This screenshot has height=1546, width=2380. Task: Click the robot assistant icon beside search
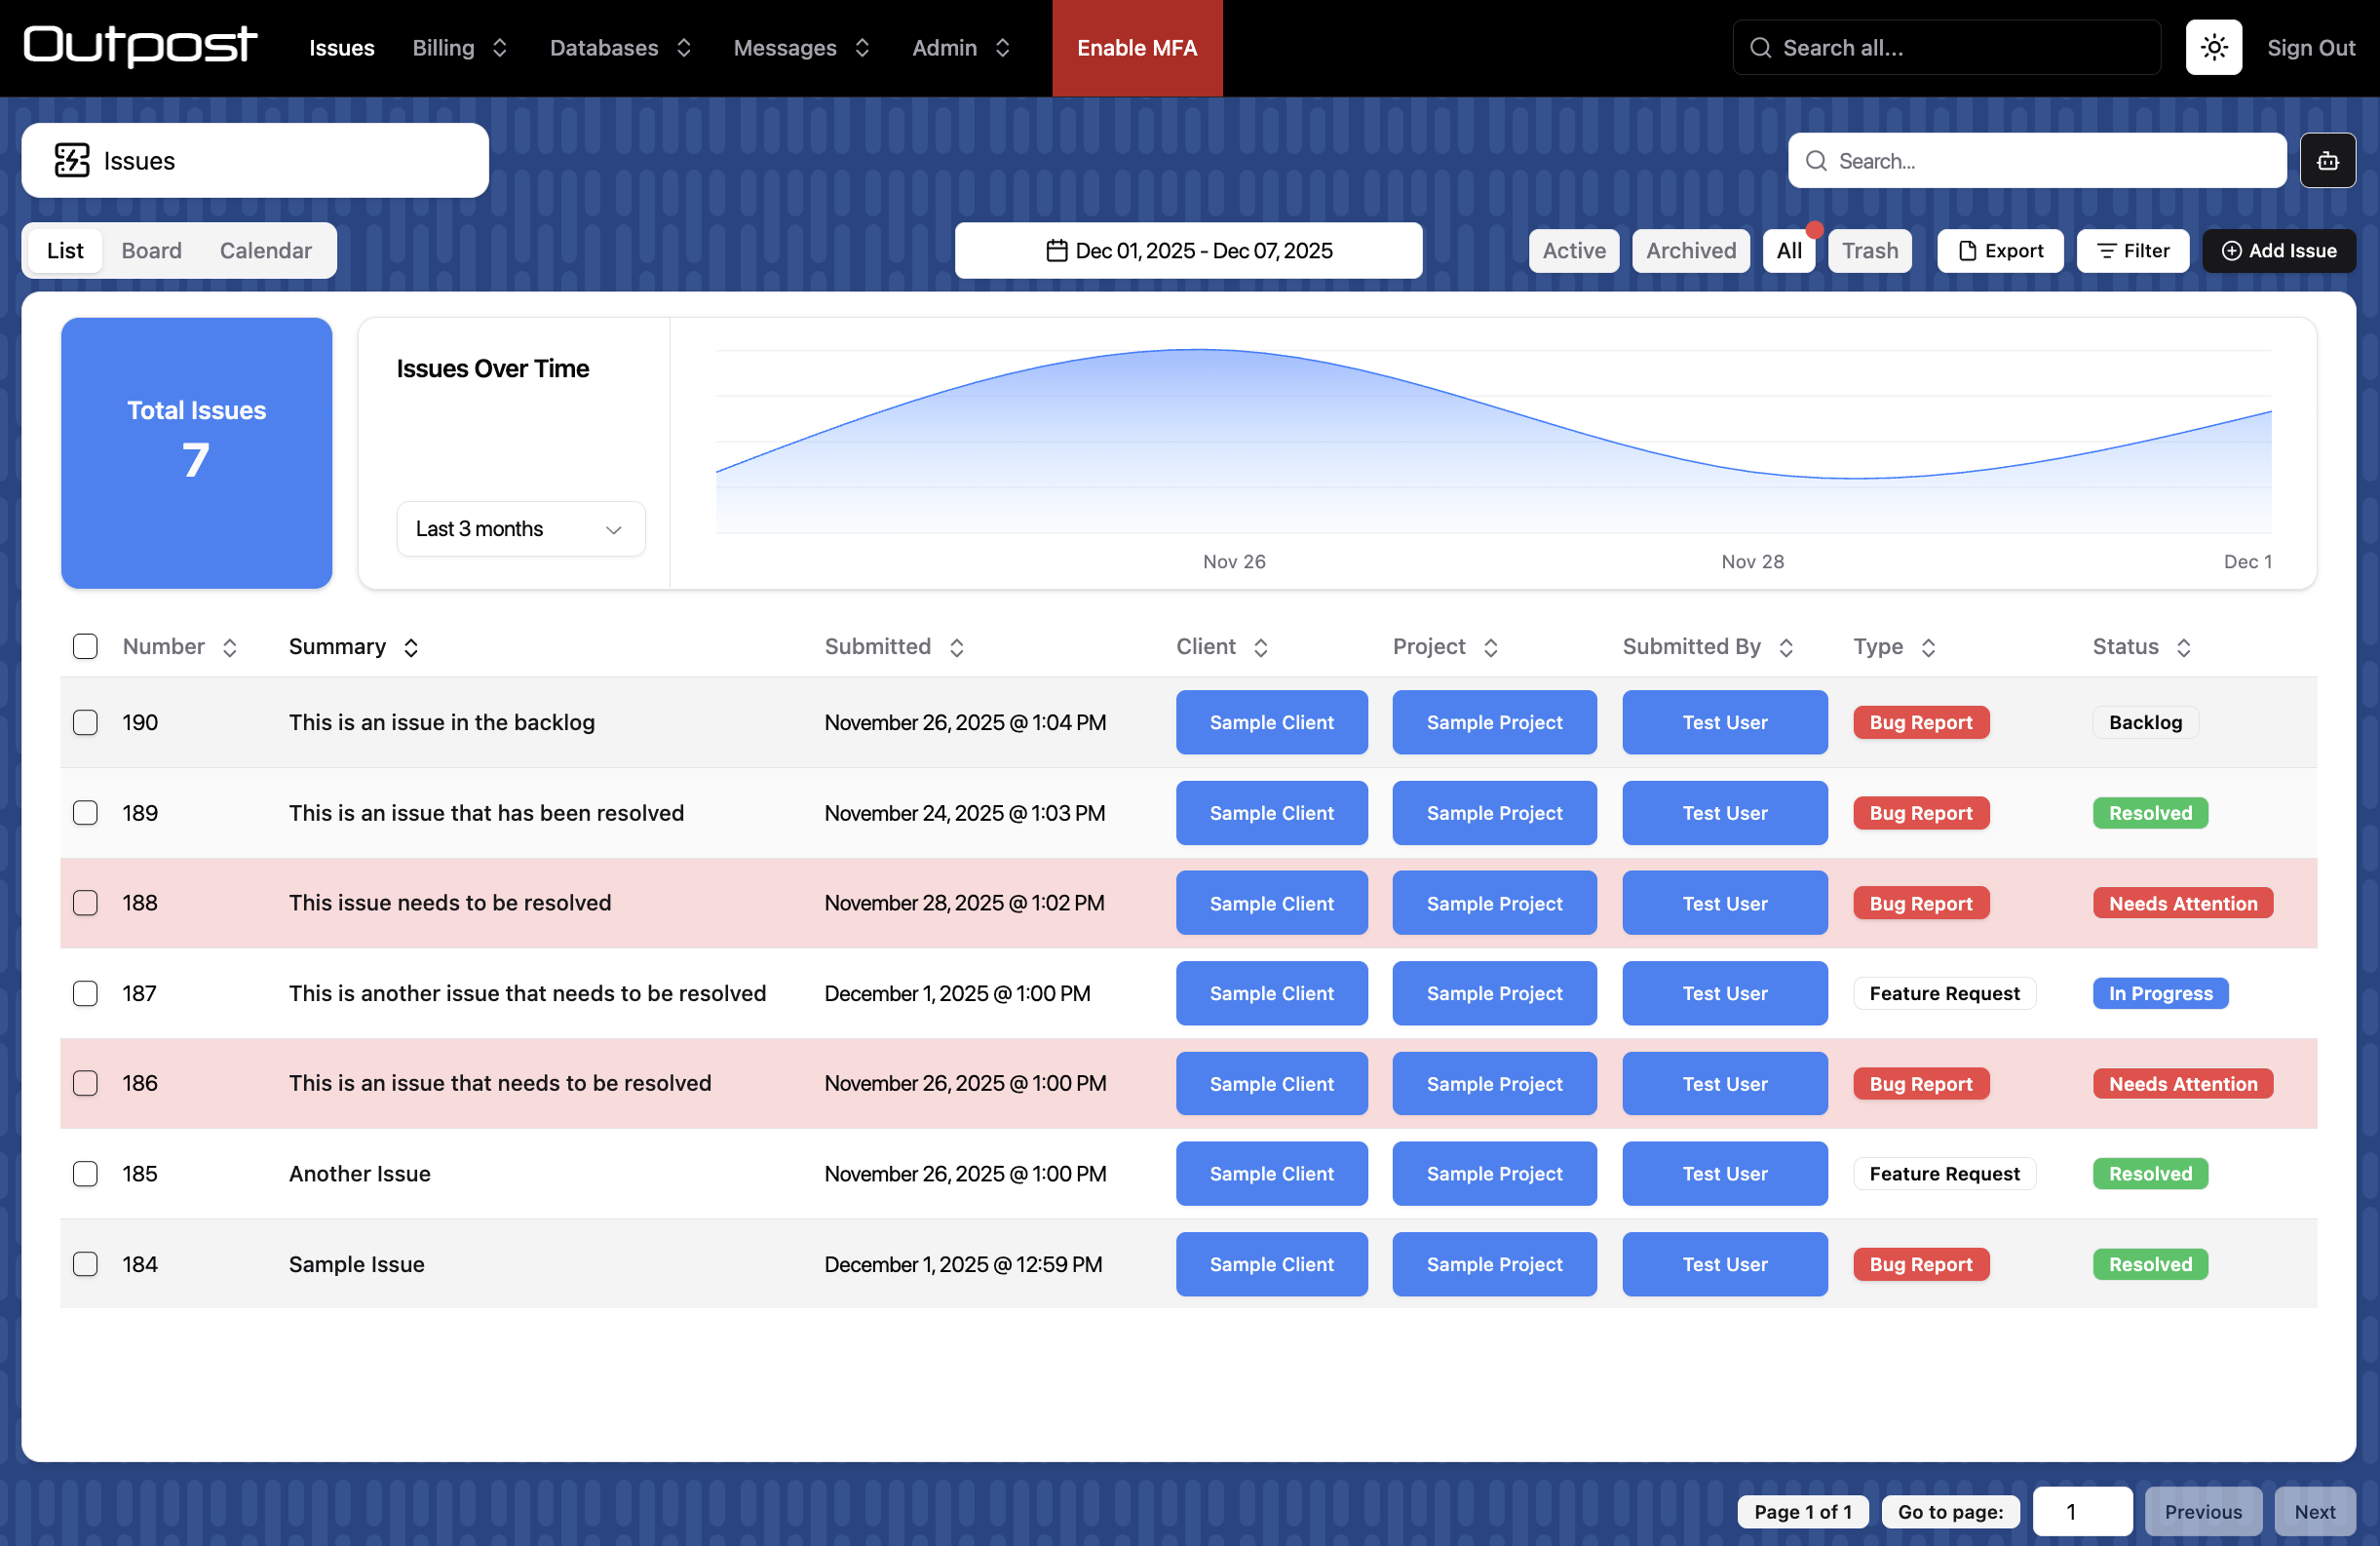(2327, 161)
